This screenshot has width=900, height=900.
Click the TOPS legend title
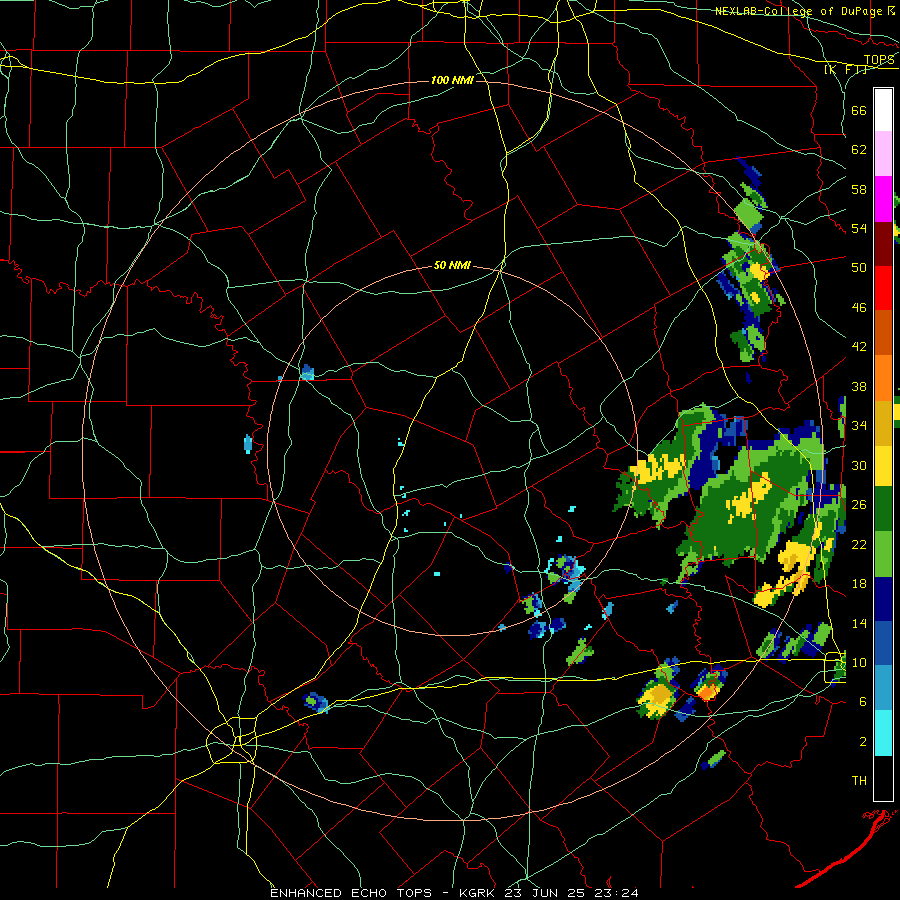click(879, 60)
